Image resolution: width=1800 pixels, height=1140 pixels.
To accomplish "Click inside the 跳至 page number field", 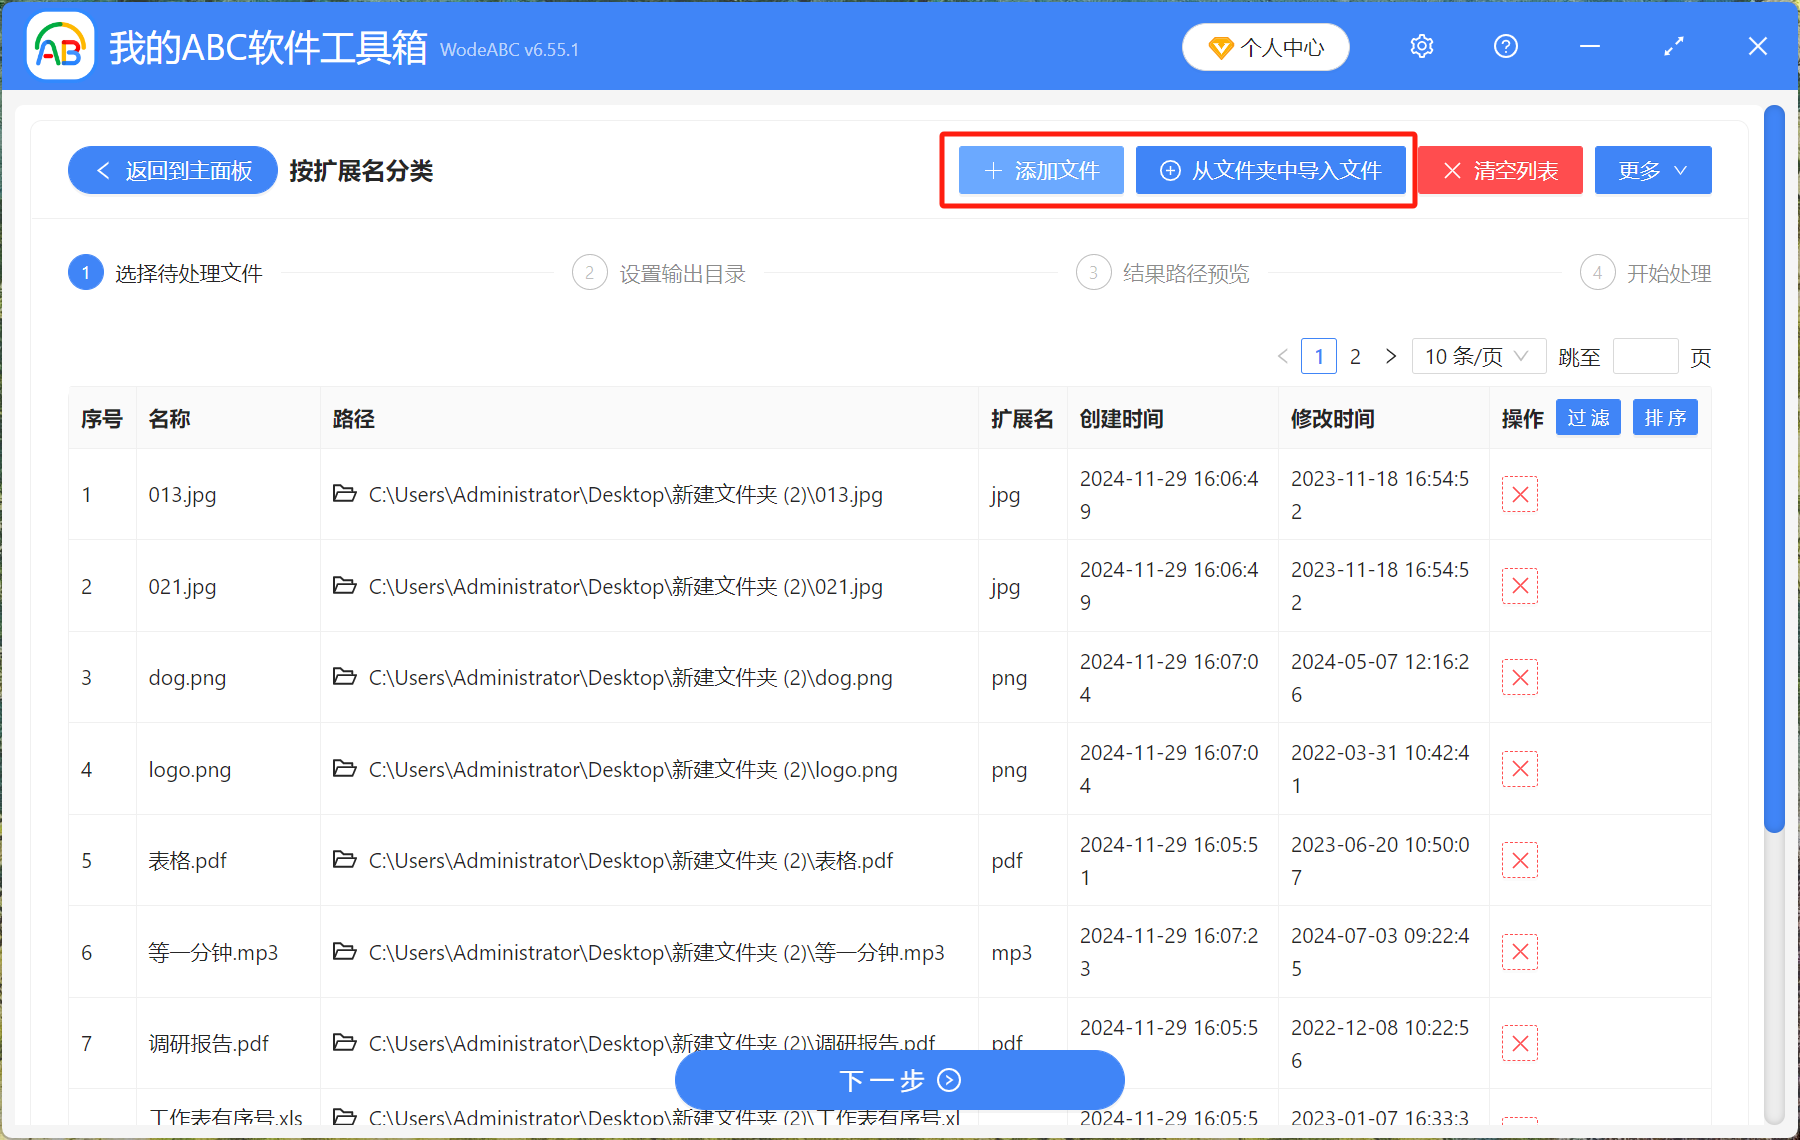I will 1645,356.
